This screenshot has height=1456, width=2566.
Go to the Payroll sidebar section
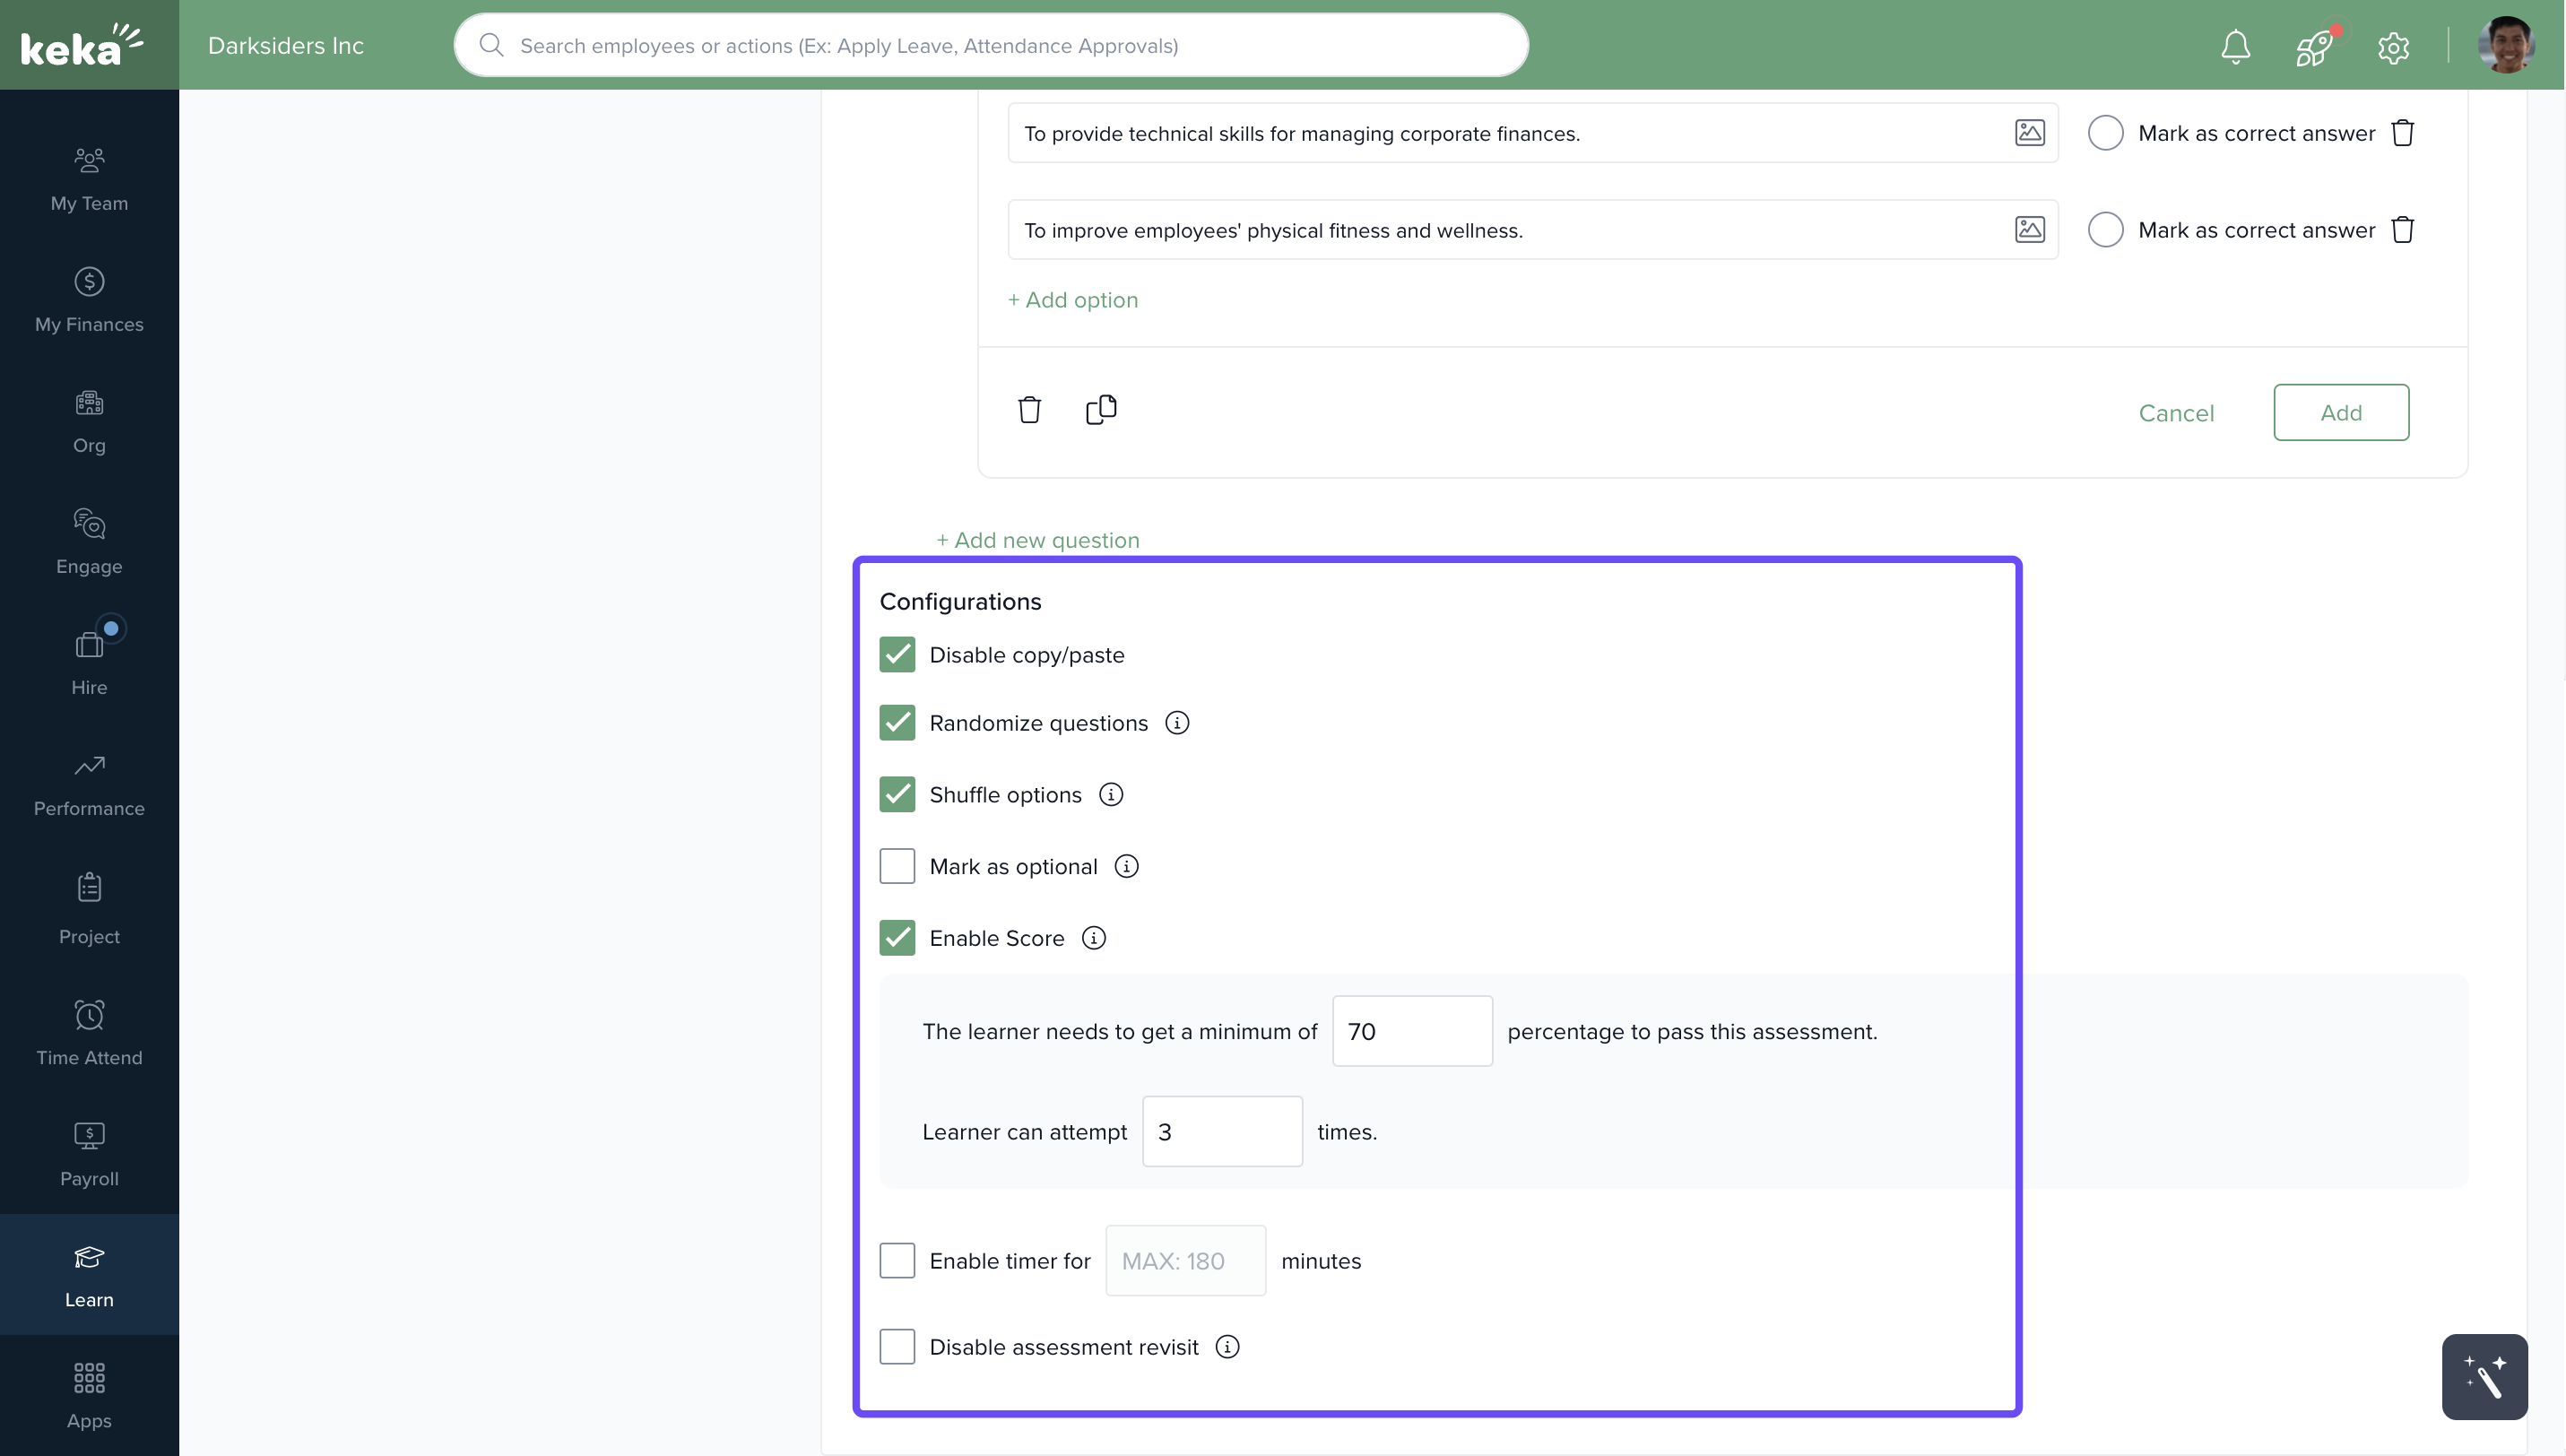[x=89, y=1154]
